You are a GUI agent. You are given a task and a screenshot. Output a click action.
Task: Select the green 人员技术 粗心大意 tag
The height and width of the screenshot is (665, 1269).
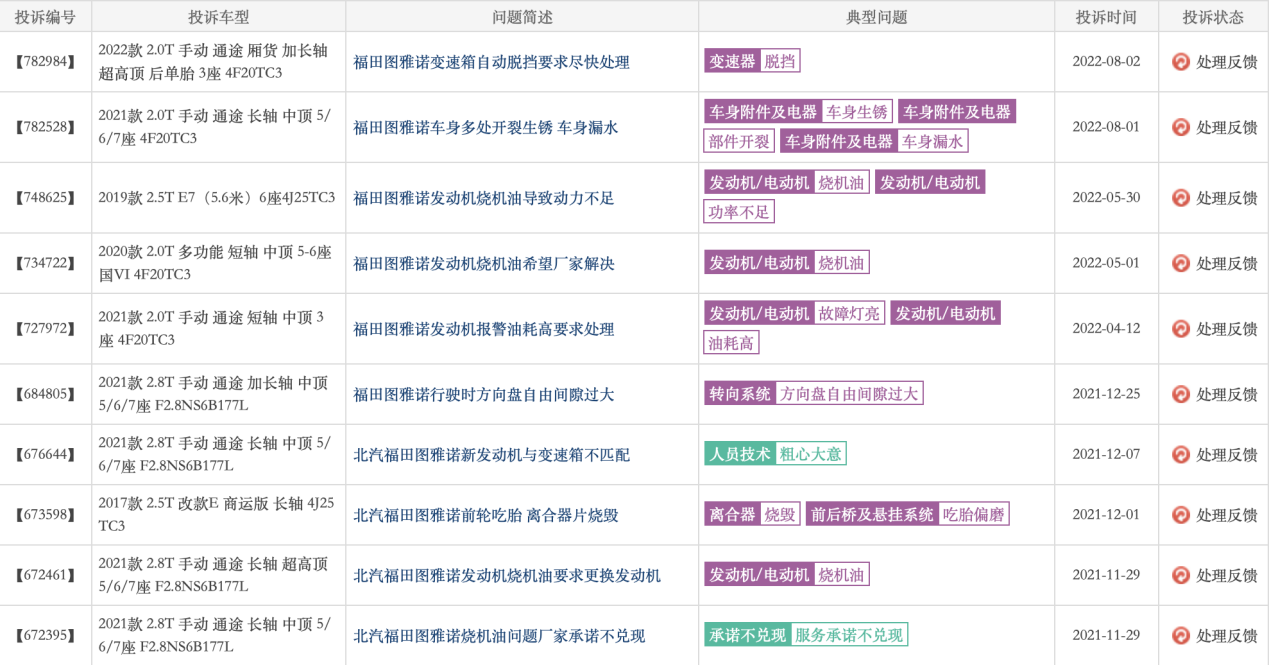coord(776,453)
